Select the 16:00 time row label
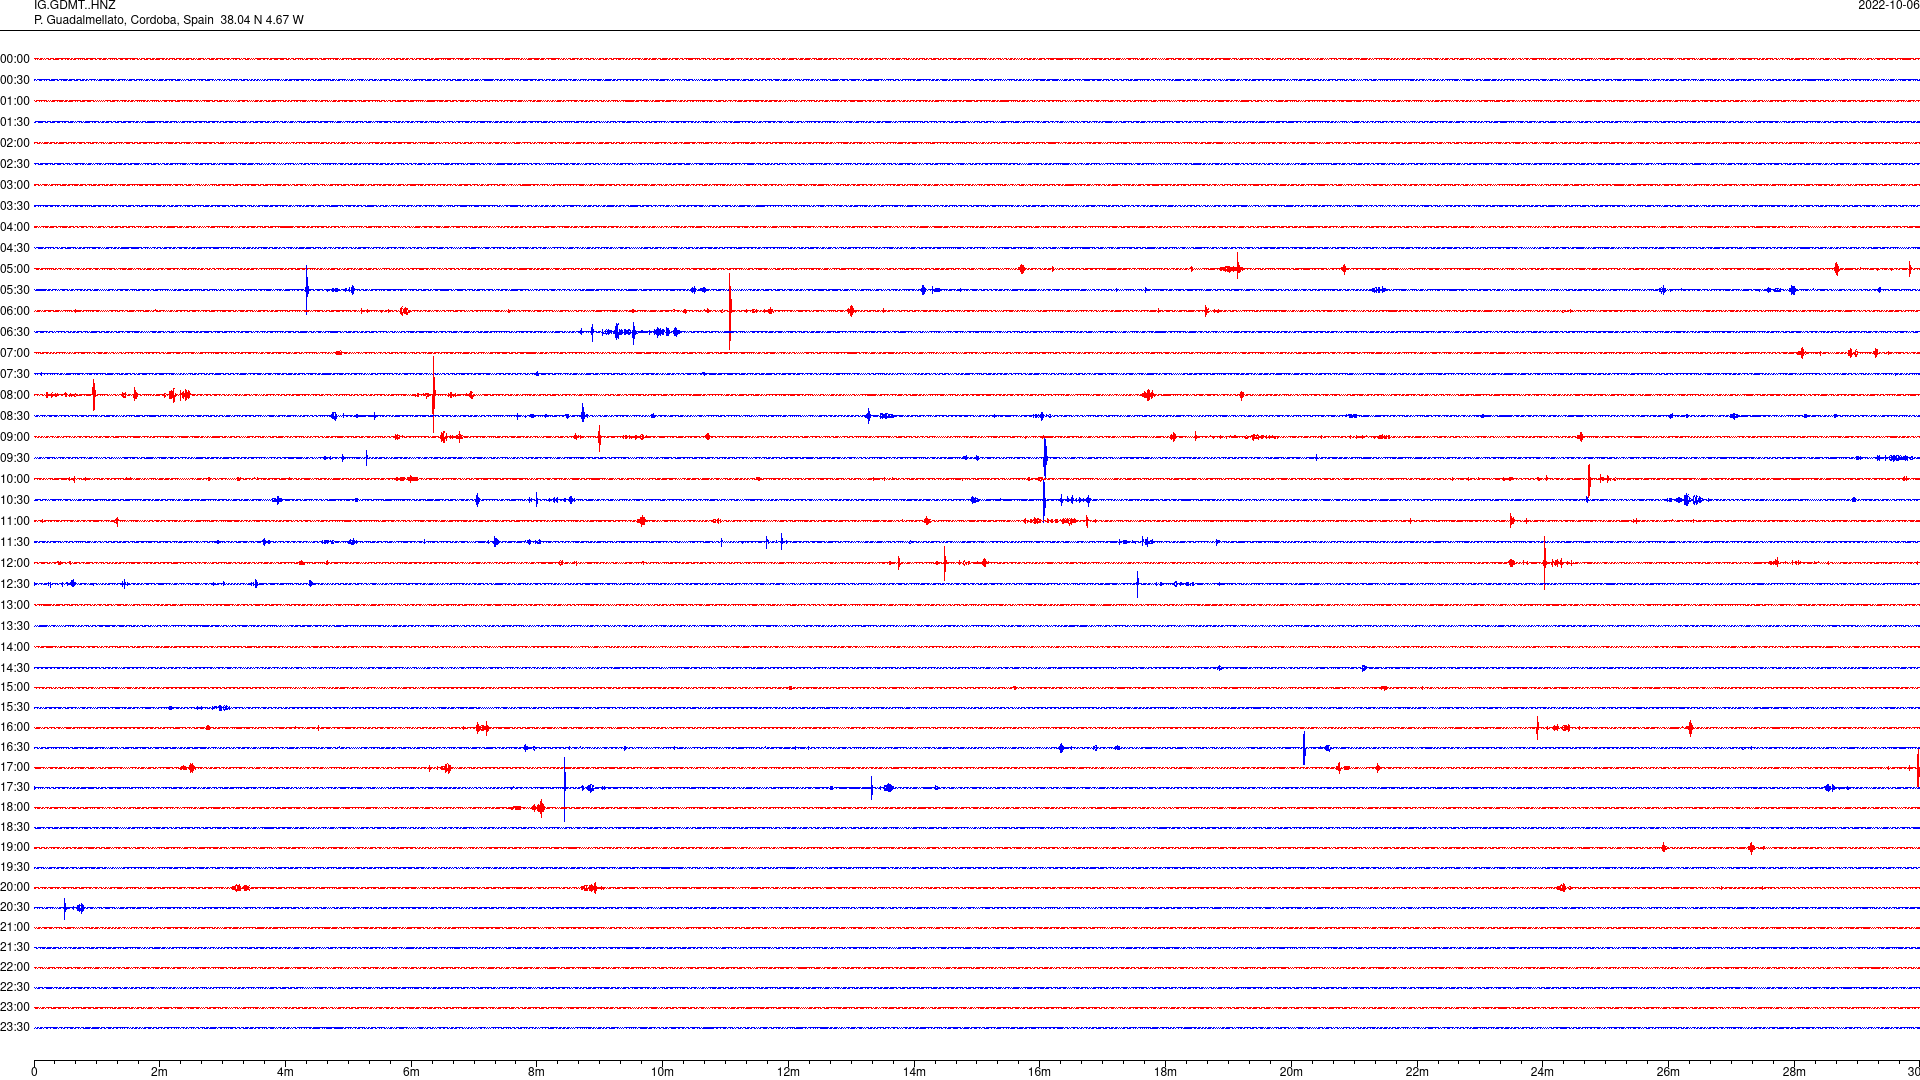 click(x=15, y=727)
